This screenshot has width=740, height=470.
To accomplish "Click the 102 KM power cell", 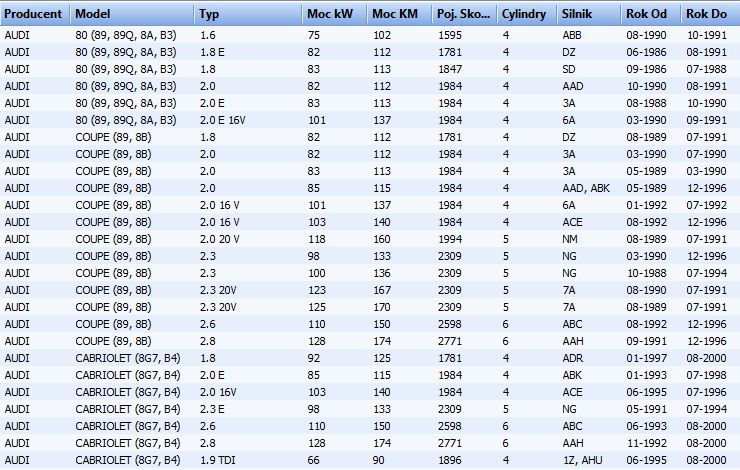I will pos(382,35).
